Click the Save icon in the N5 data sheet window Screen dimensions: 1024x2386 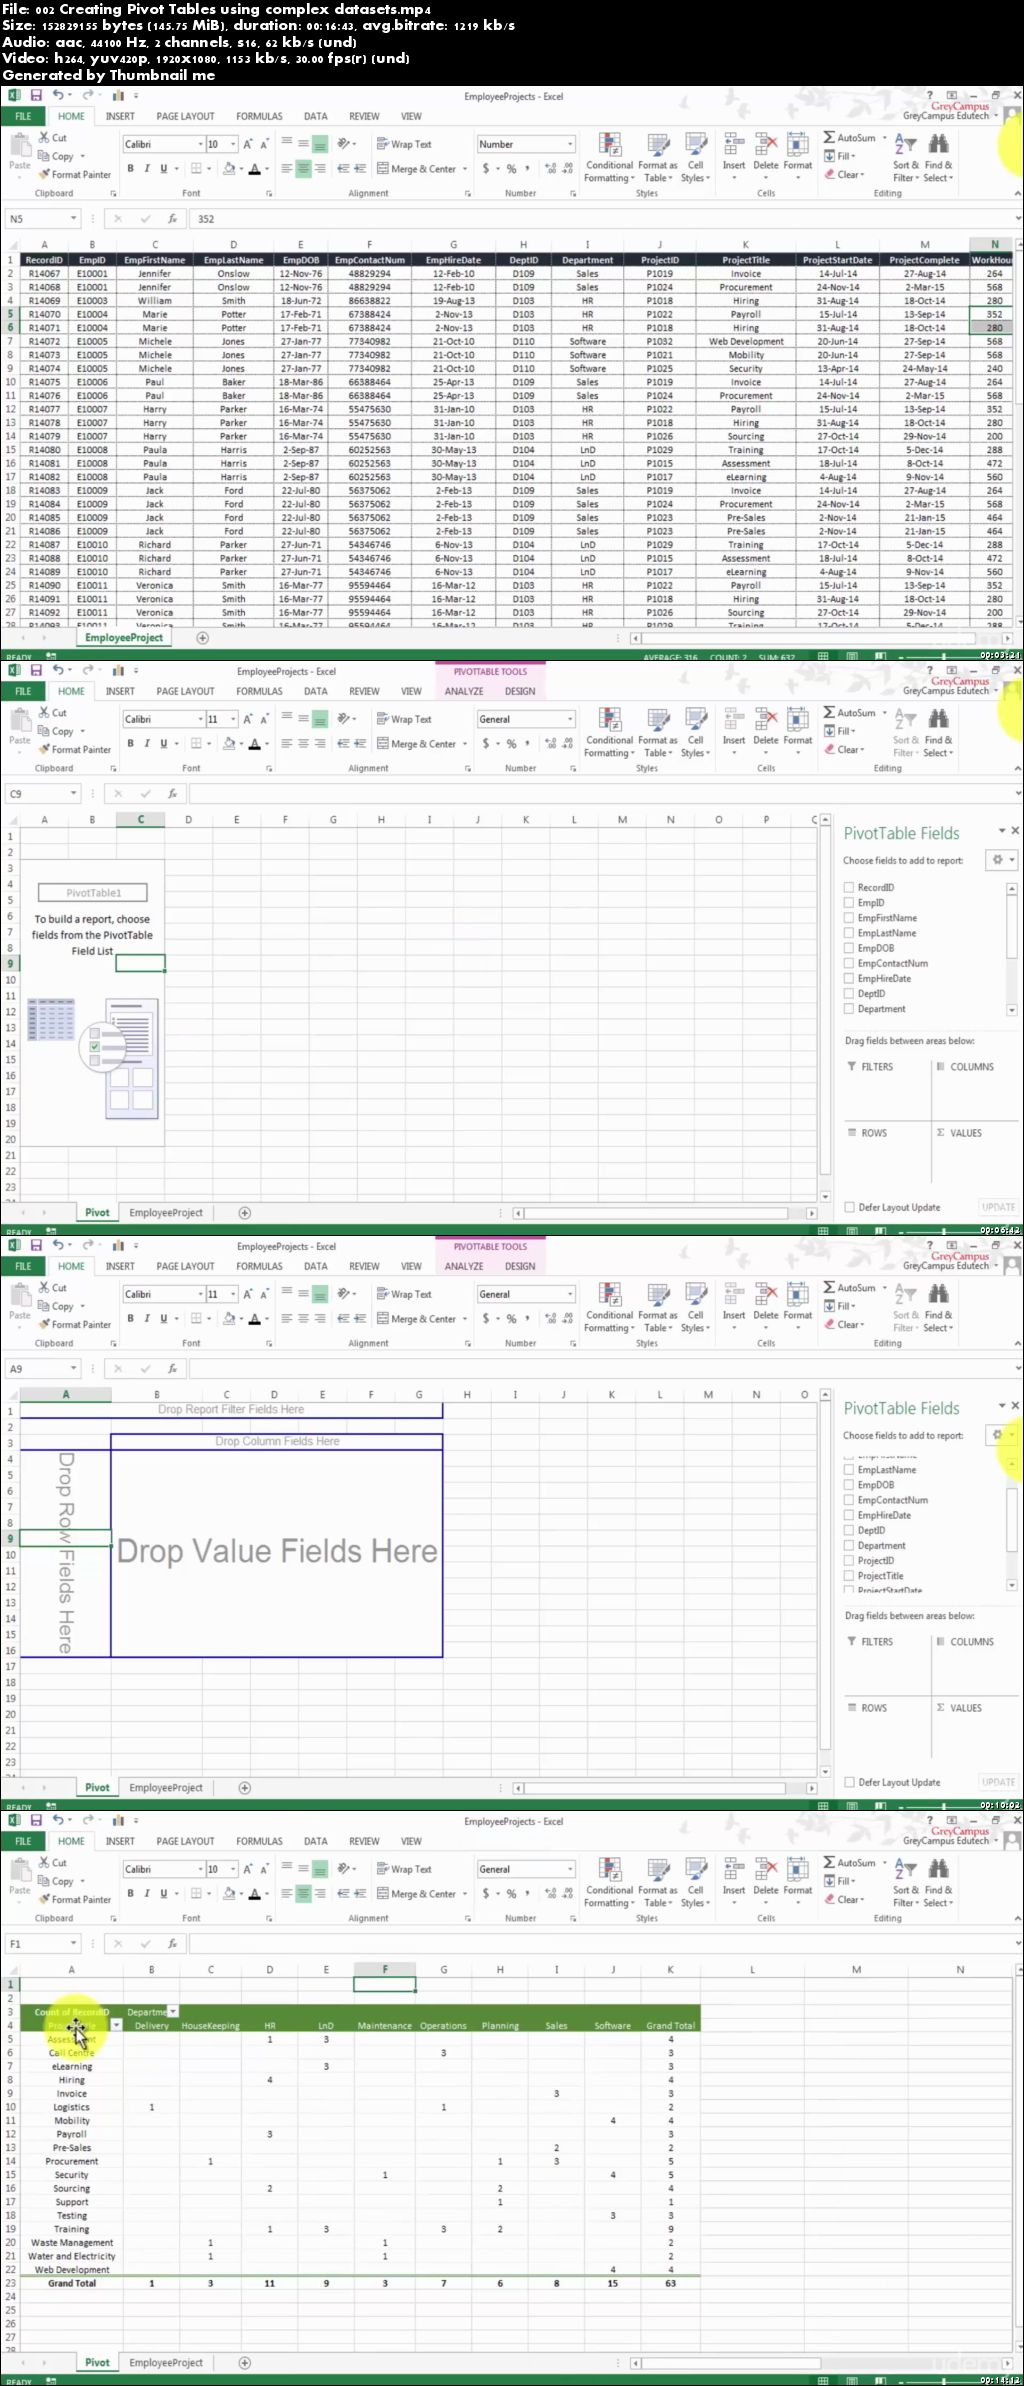click(36, 96)
